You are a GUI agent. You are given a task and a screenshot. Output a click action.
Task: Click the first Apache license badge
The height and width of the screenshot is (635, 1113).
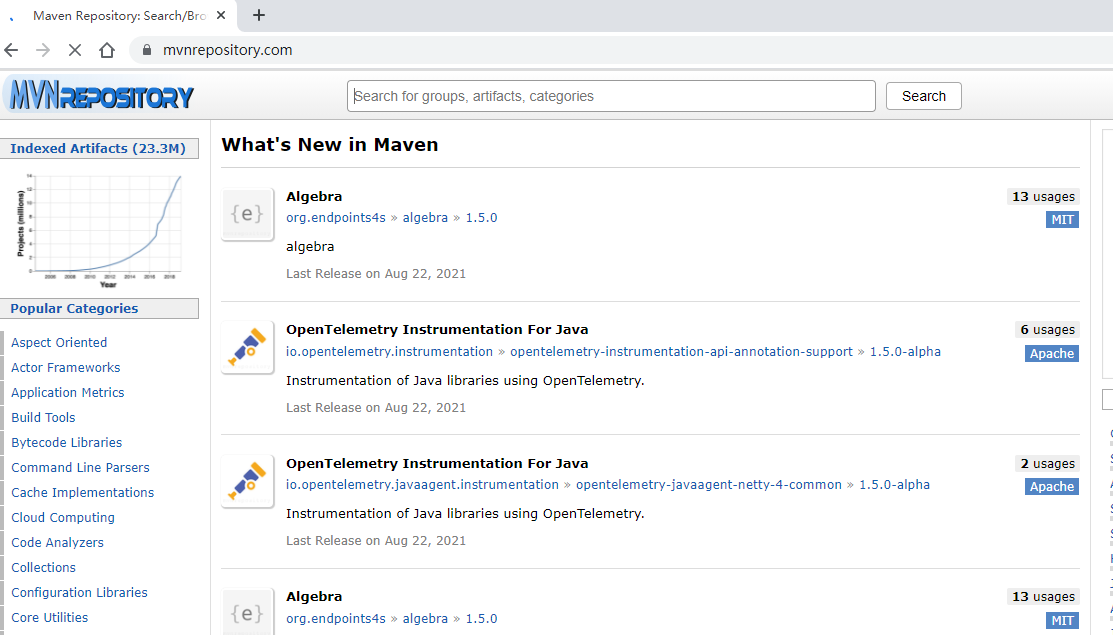[1051, 354]
